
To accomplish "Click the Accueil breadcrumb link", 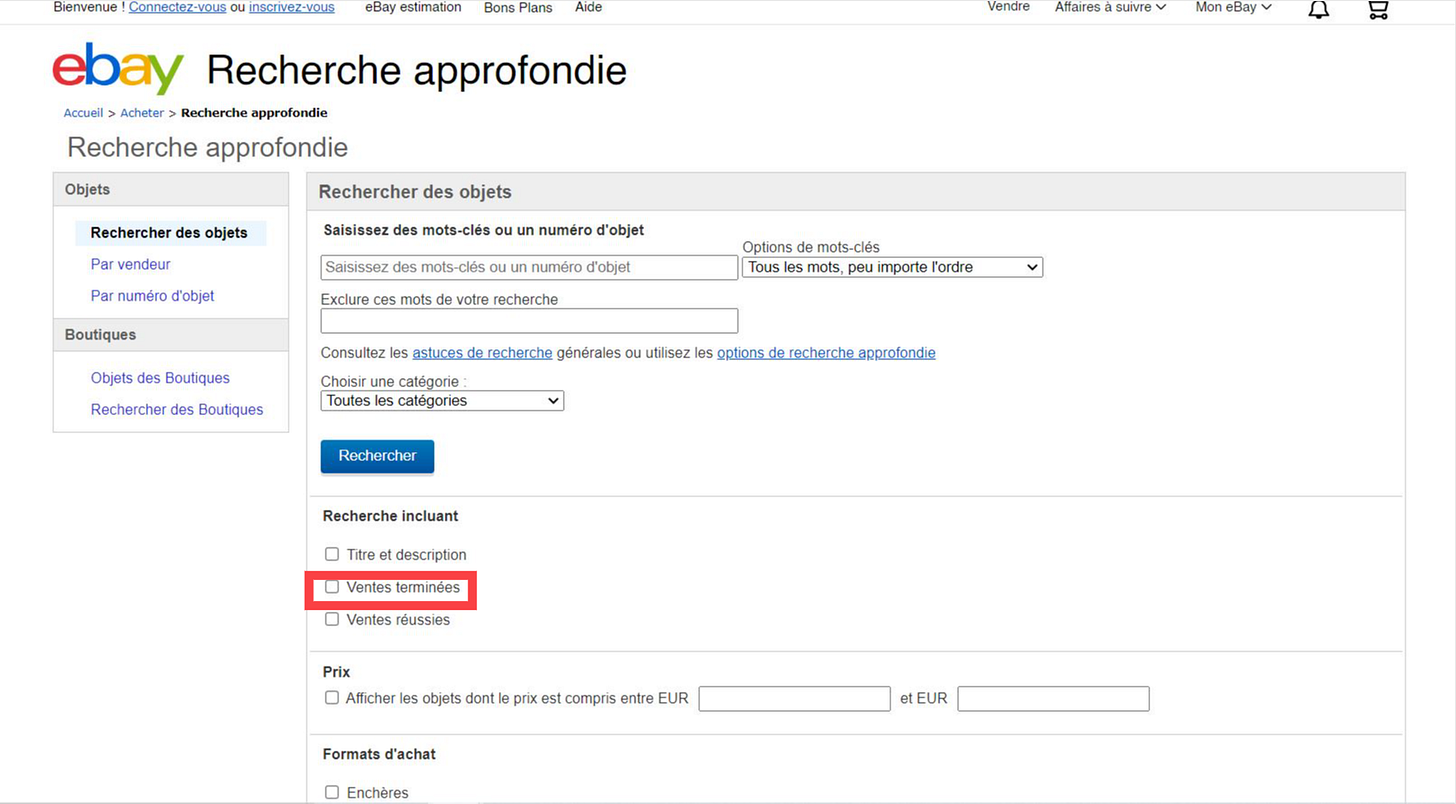I will (83, 113).
